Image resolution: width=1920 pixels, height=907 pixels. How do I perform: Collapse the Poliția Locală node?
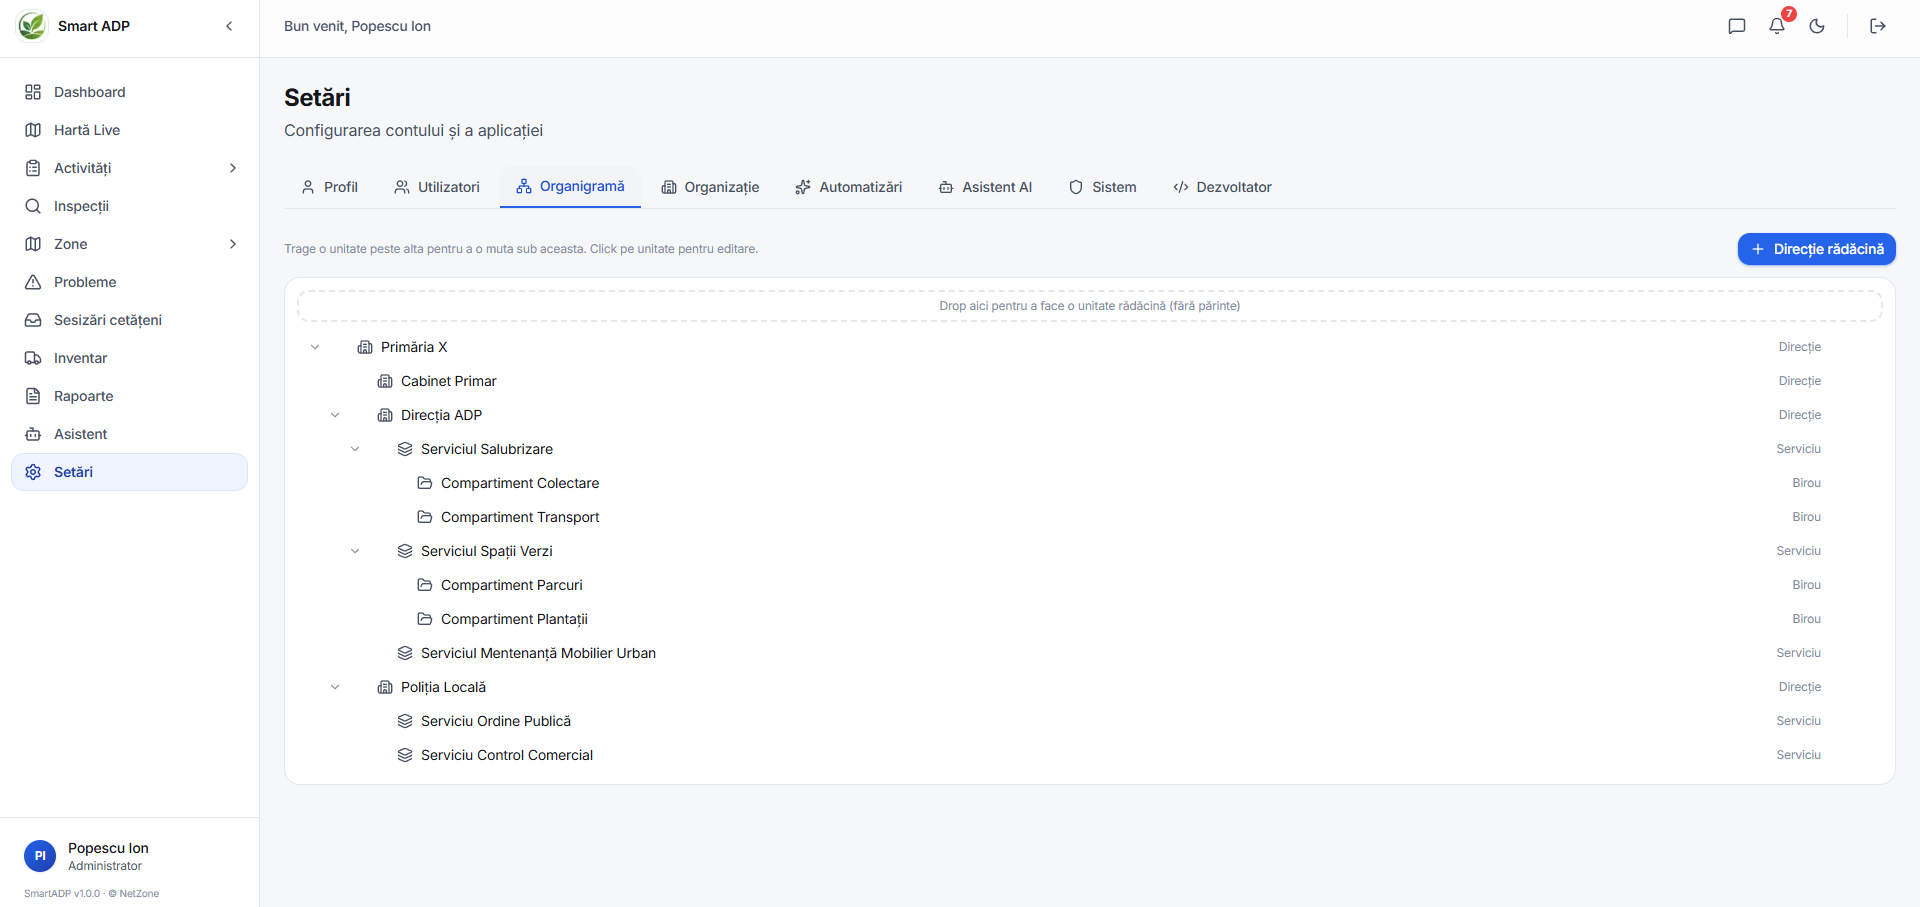tap(335, 687)
